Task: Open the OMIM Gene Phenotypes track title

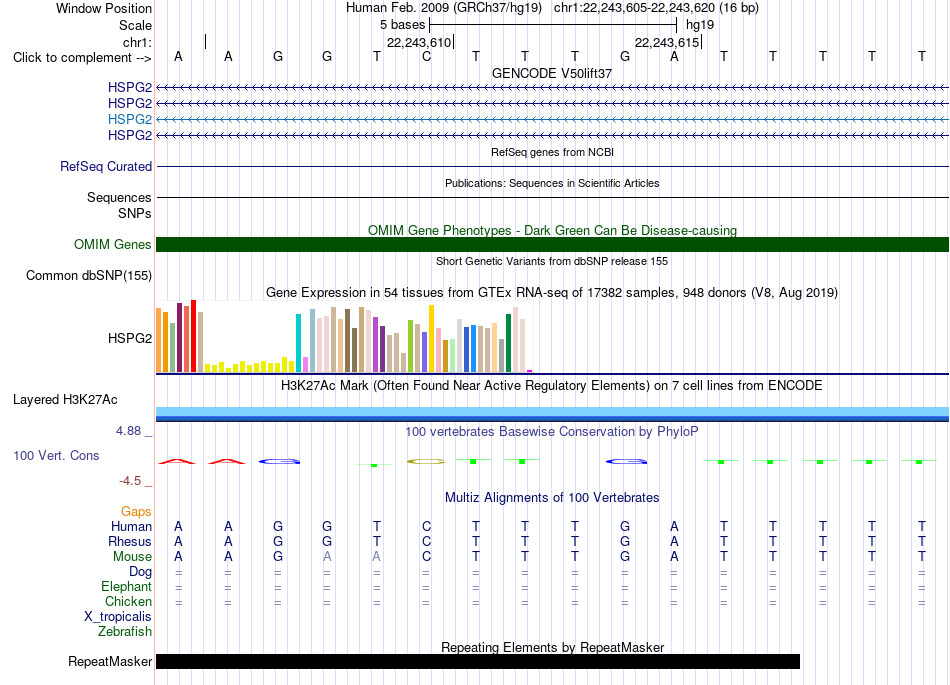Action: [x=552, y=230]
